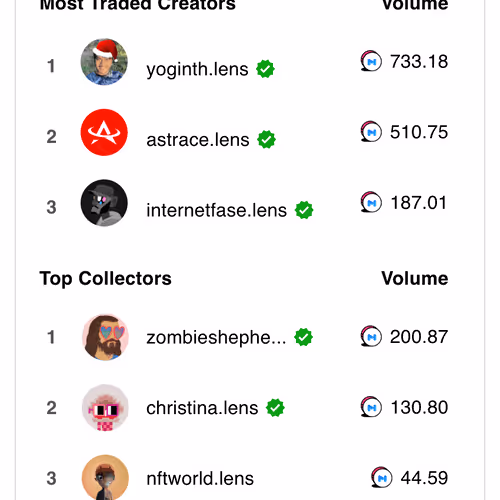Click currency icon next to 510.75
The width and height of the screenshot is (500, 500).
[371, 132]
